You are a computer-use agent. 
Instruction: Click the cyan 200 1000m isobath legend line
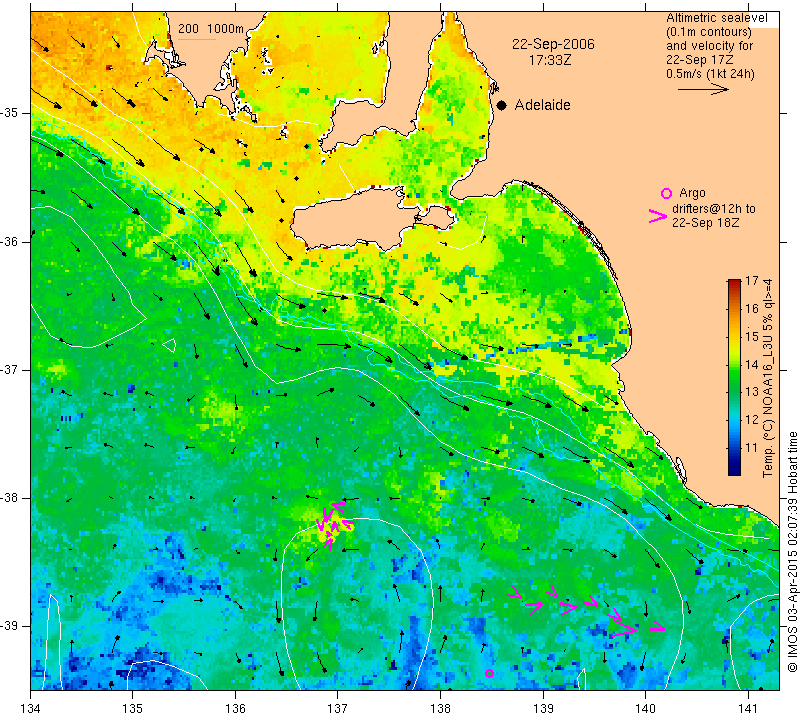click(197, 39)
